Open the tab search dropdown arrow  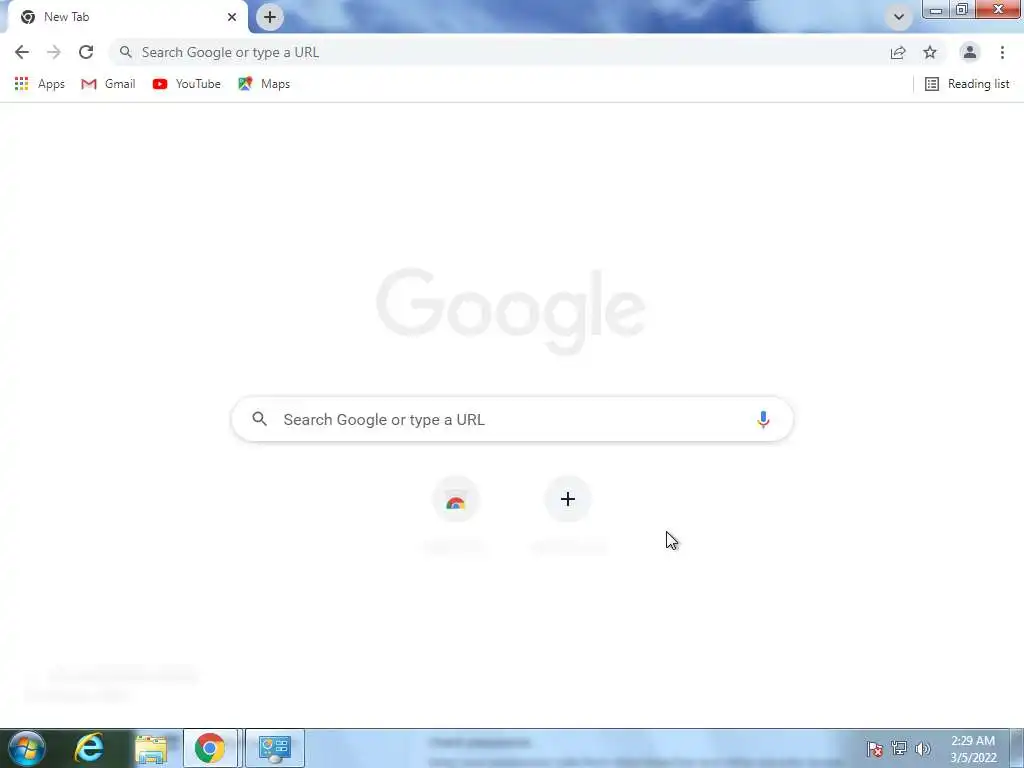tap(899, 17)
